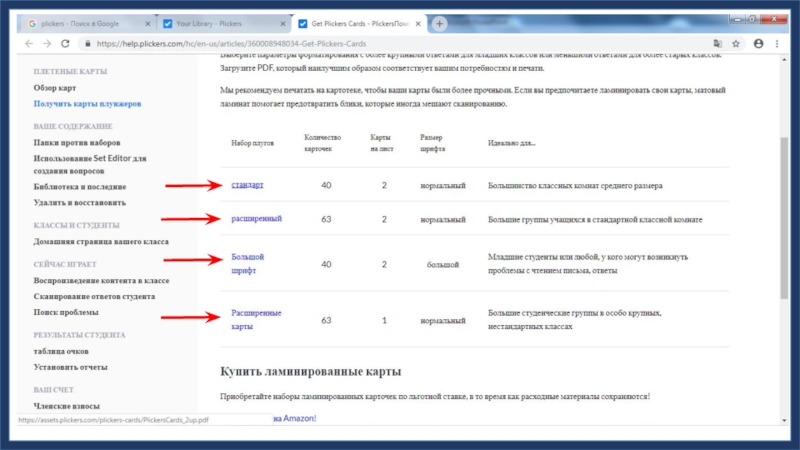Viewport: 800px width, 450px height.
Task: Open 'Поиск проблемы' sidebar article
Action: (66, 312)
